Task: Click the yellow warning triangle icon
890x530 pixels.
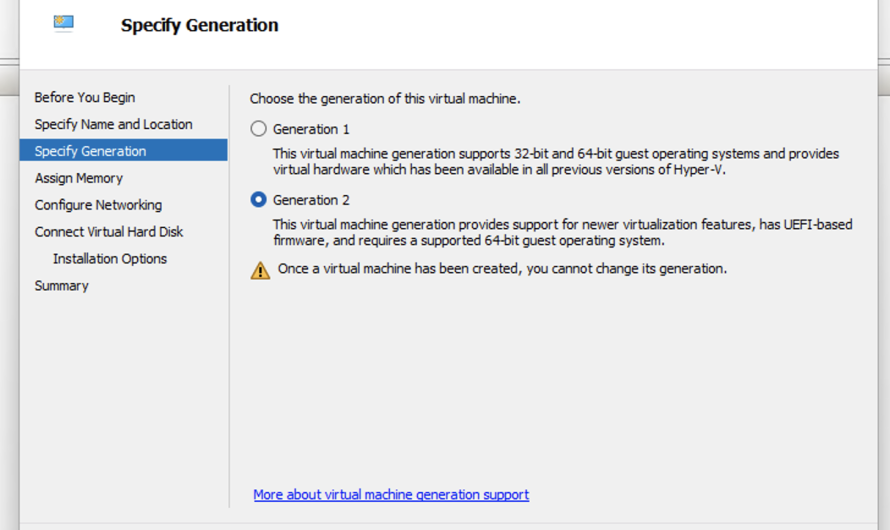Action: pos(260,270)
